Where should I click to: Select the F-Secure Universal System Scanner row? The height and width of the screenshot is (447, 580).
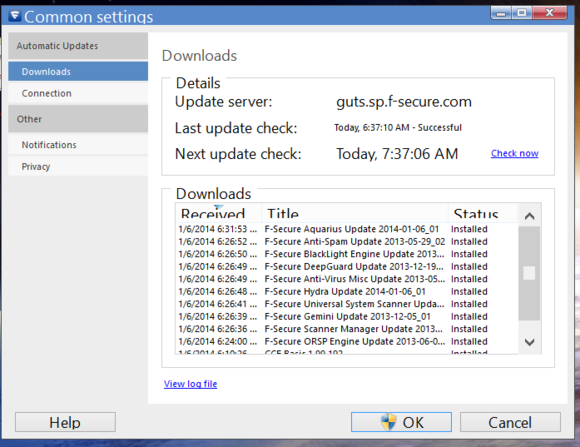(x=347, y=304)
